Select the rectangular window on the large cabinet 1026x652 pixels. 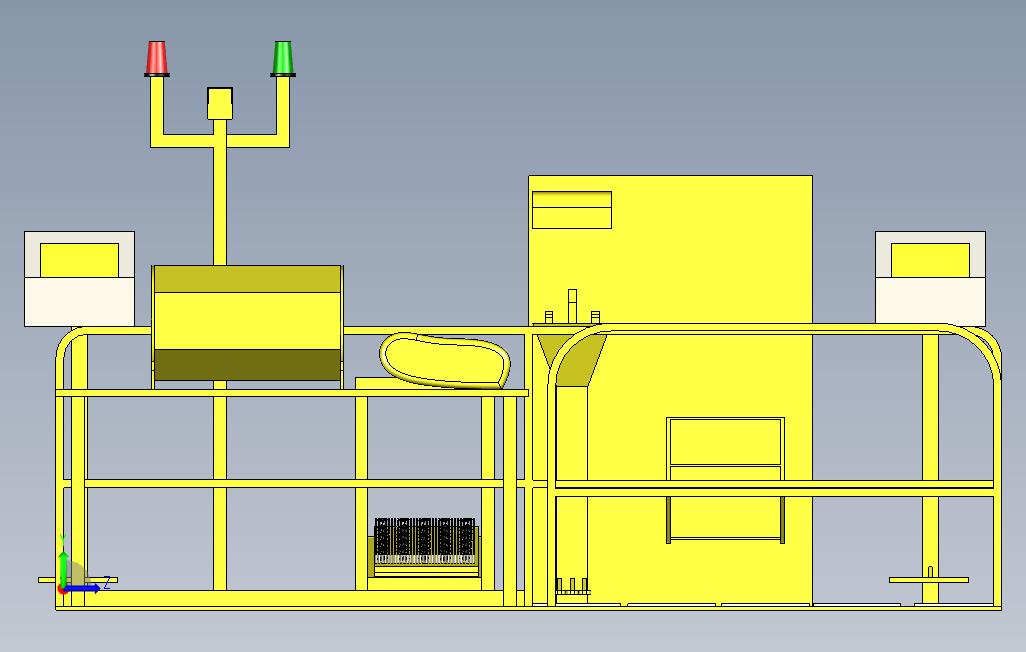click(726, 480)
